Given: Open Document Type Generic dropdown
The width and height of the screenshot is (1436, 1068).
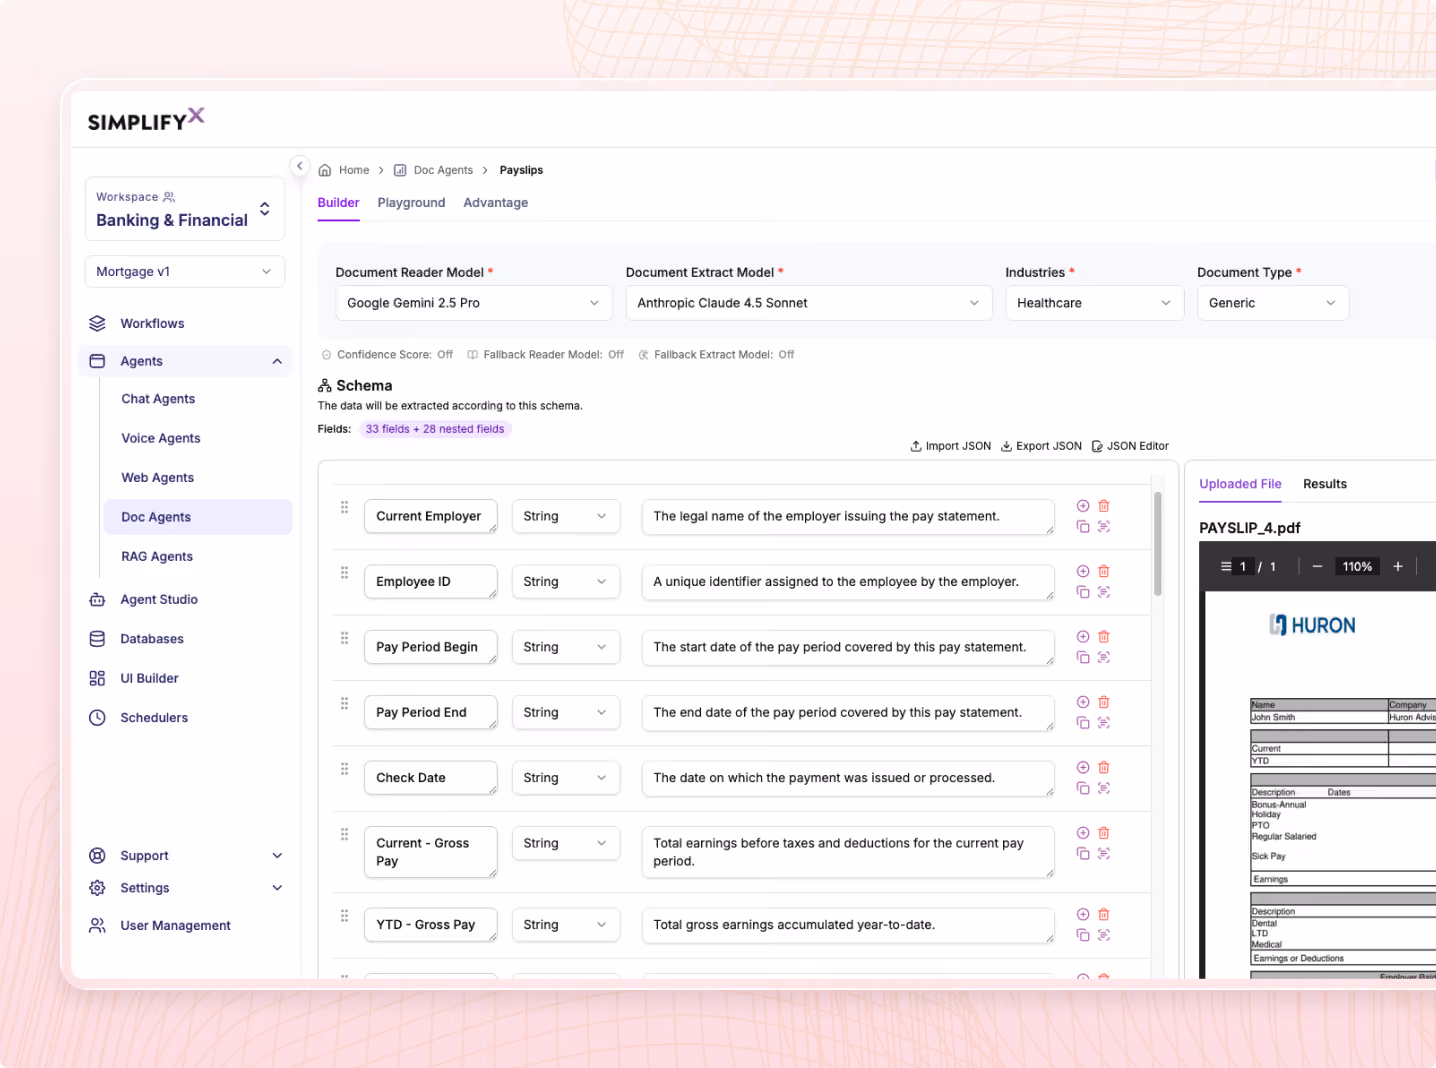Looking at the screenshot, I should click(x=1273, y=303).
